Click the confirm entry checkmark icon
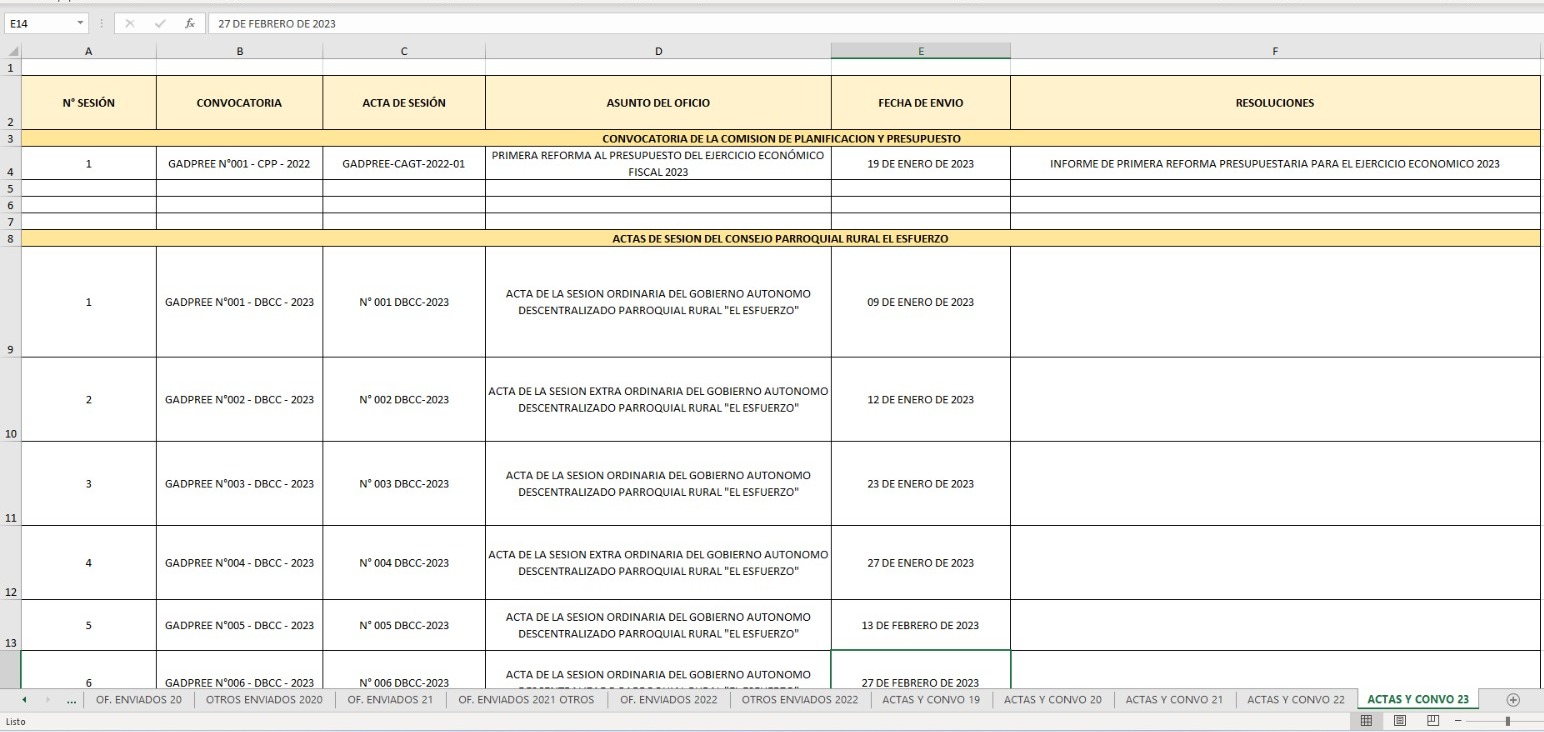The width and height of the screenshot is (1544, 732). 159,24
